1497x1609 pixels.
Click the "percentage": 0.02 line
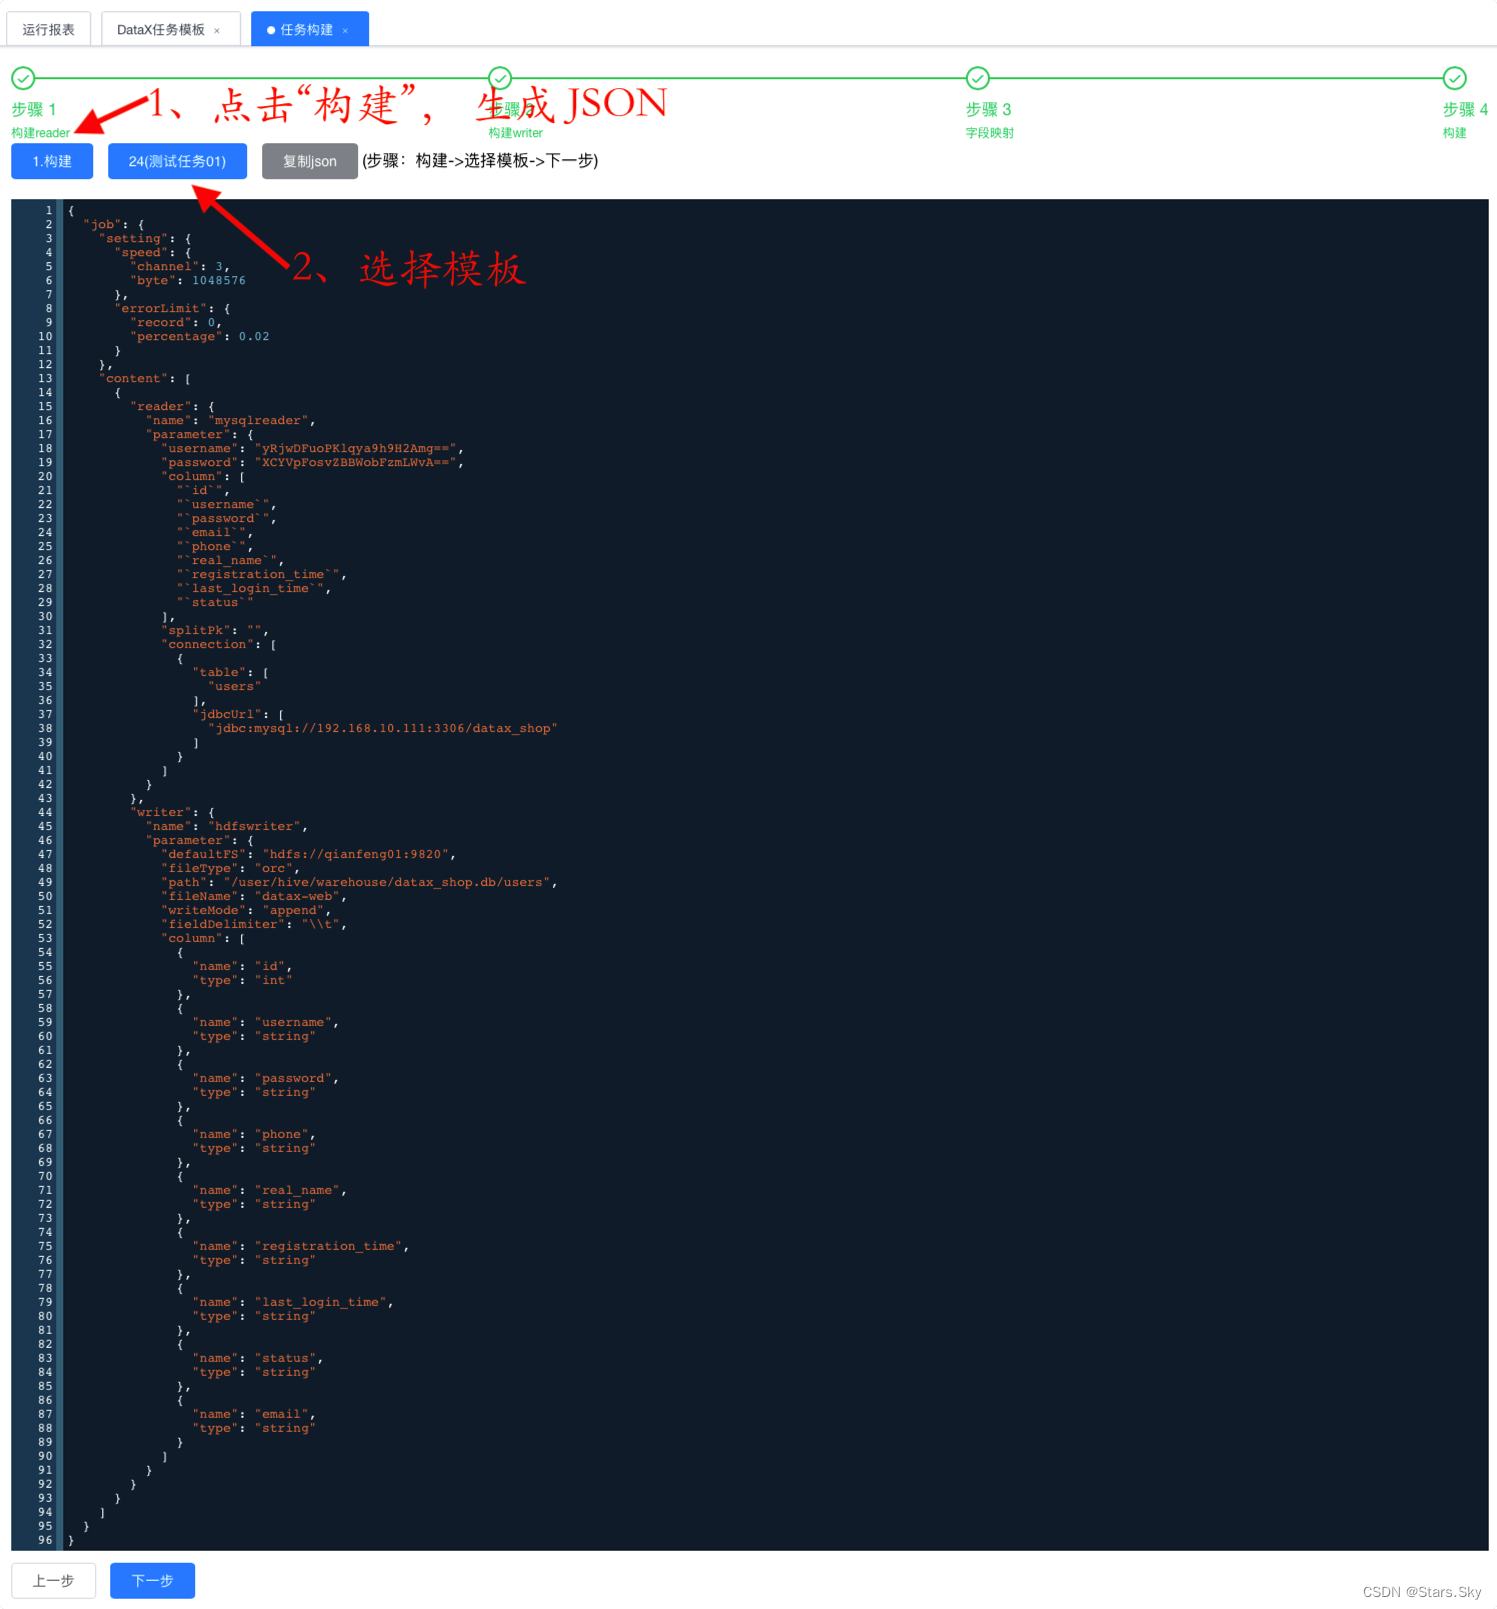(x=200, y=336)
